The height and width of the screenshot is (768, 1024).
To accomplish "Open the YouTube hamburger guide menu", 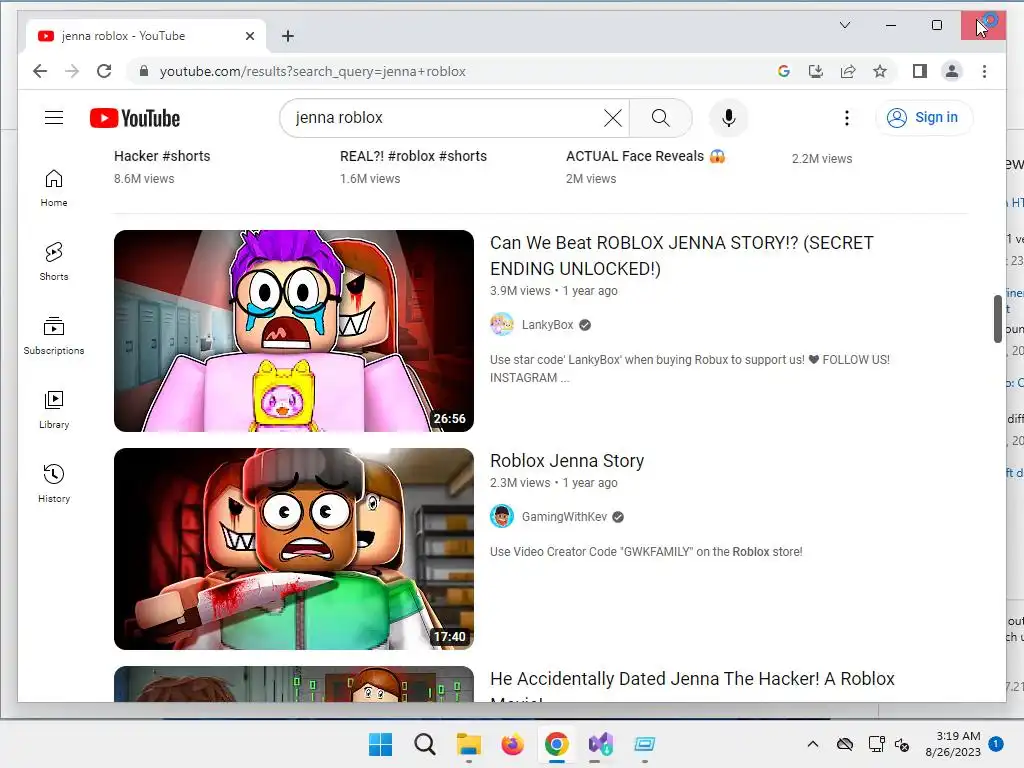I will [x=54, y=118].
